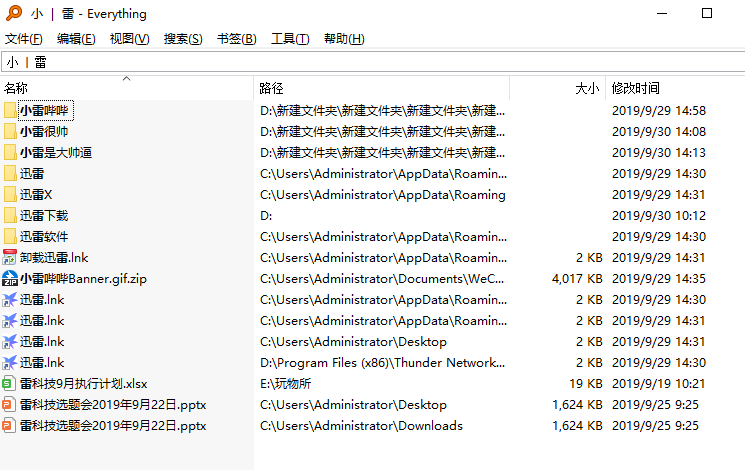Image resolution: width=745 pixels, height=470 pixels.
Task: Click the 卸载迅雷.lnk shortcut icon
Action: (x=10, y=258)
